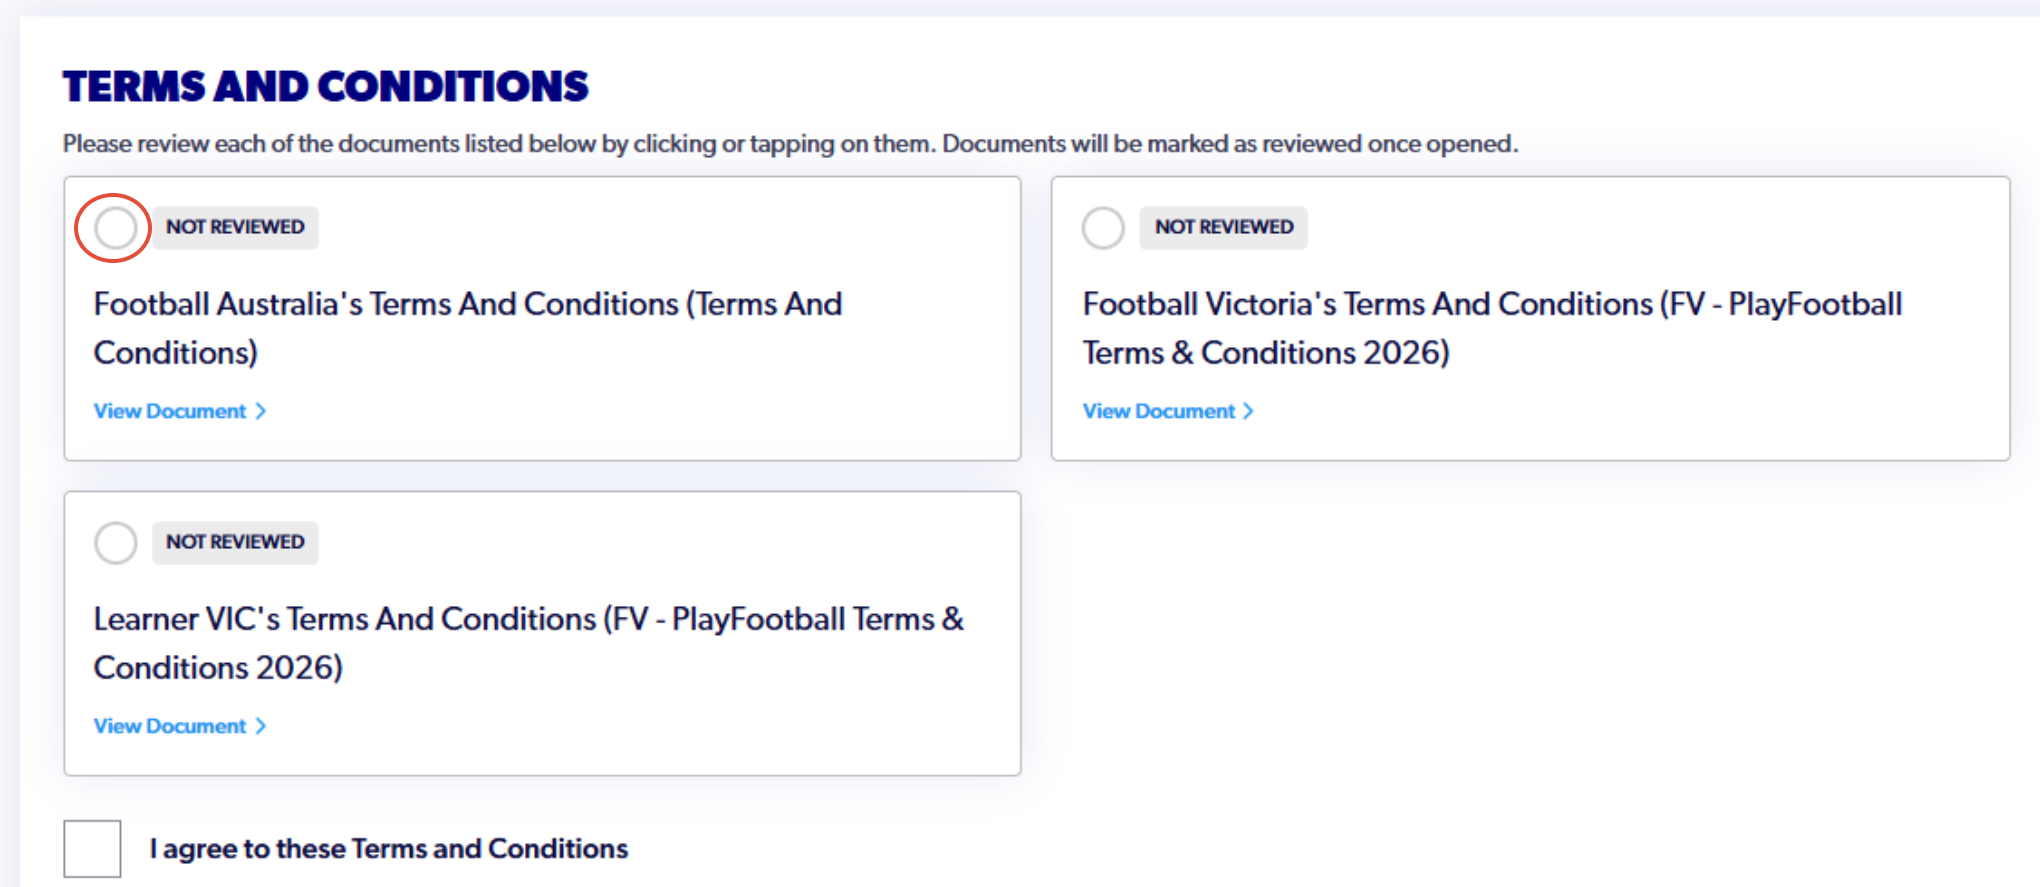Click the Football Victoria review status circle
The height and width of the screenshot is (887, 2040).
tap(1103, 228)
